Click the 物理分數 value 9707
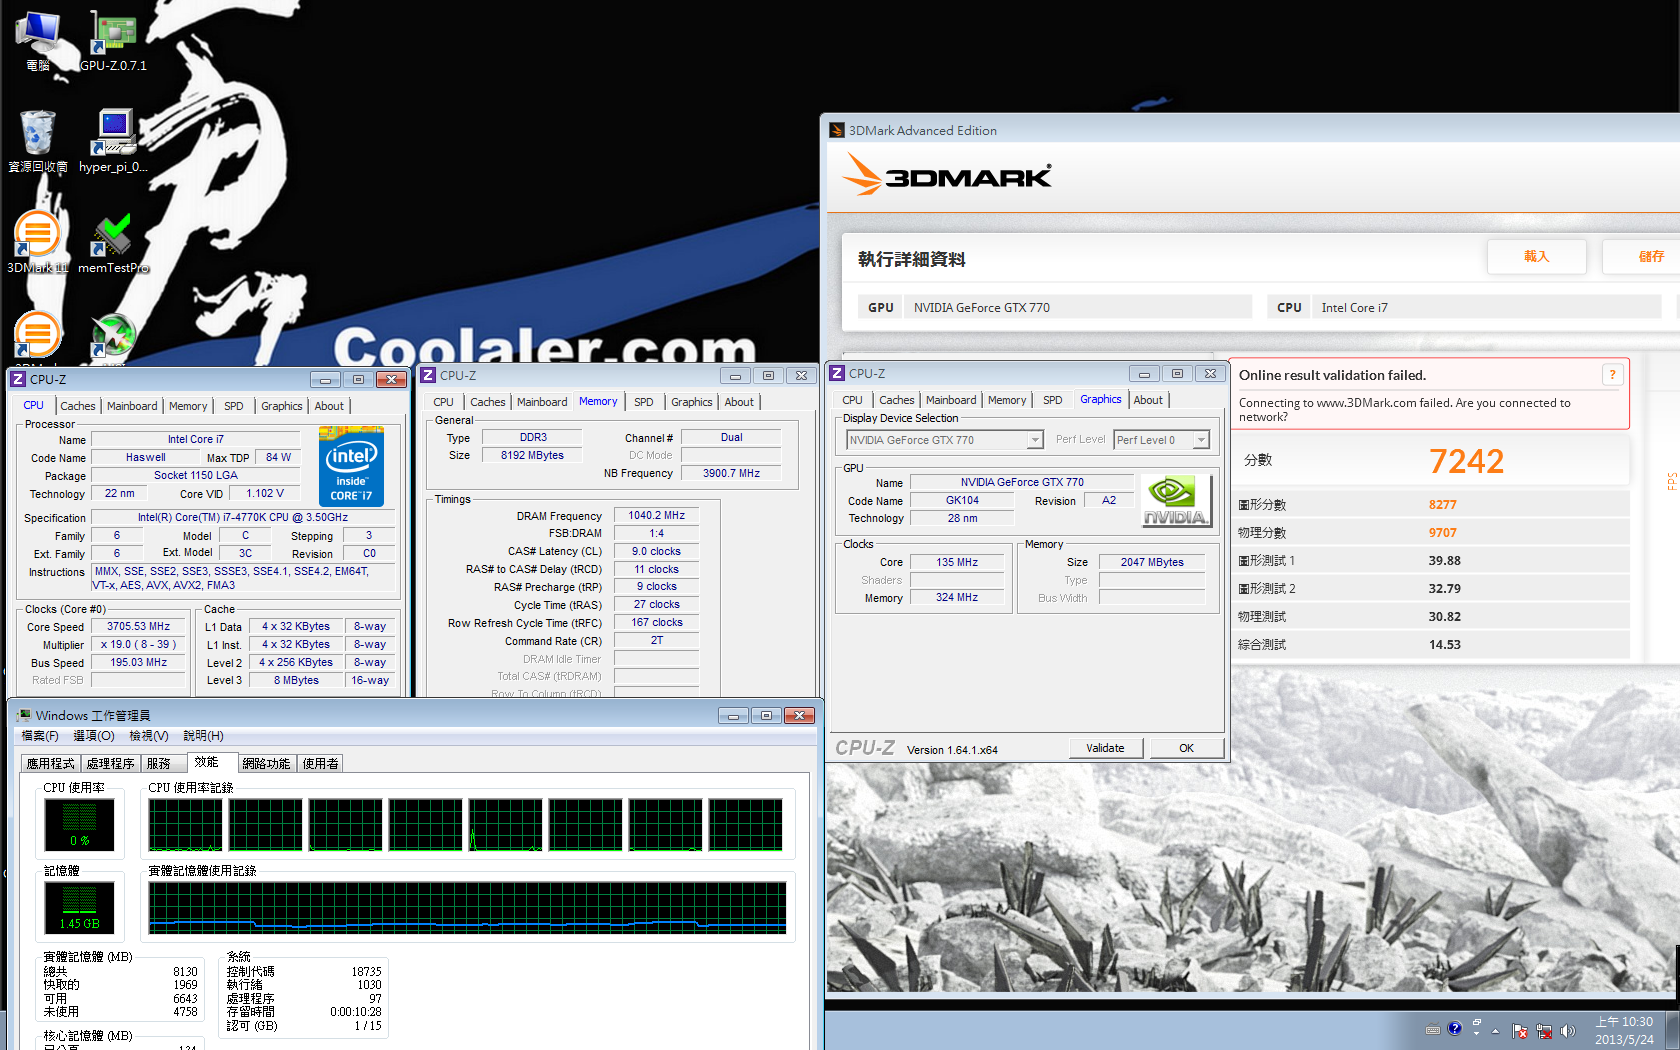Image resolution: width=1680 pixels, height=1050 pixels. tap(1442, 533)
